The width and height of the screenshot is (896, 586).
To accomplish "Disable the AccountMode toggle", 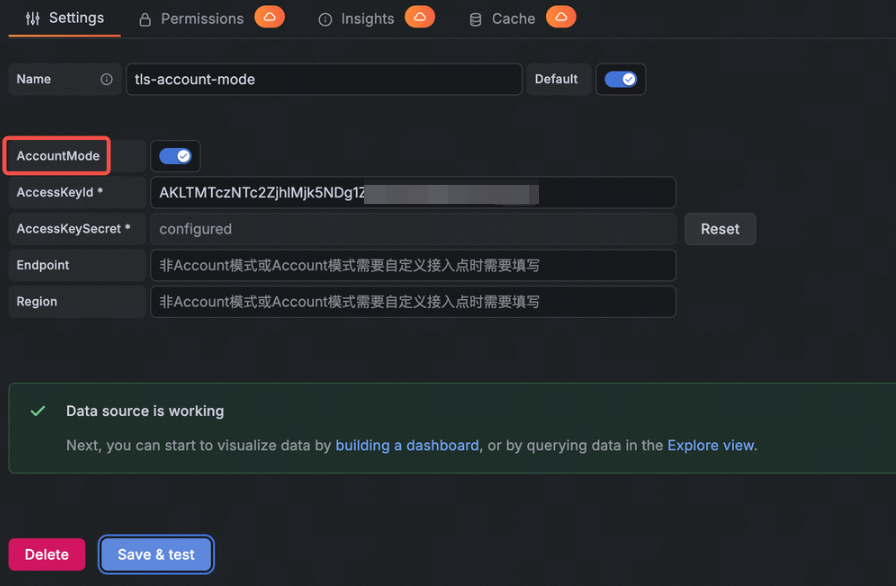I will [x=175, y=156].
